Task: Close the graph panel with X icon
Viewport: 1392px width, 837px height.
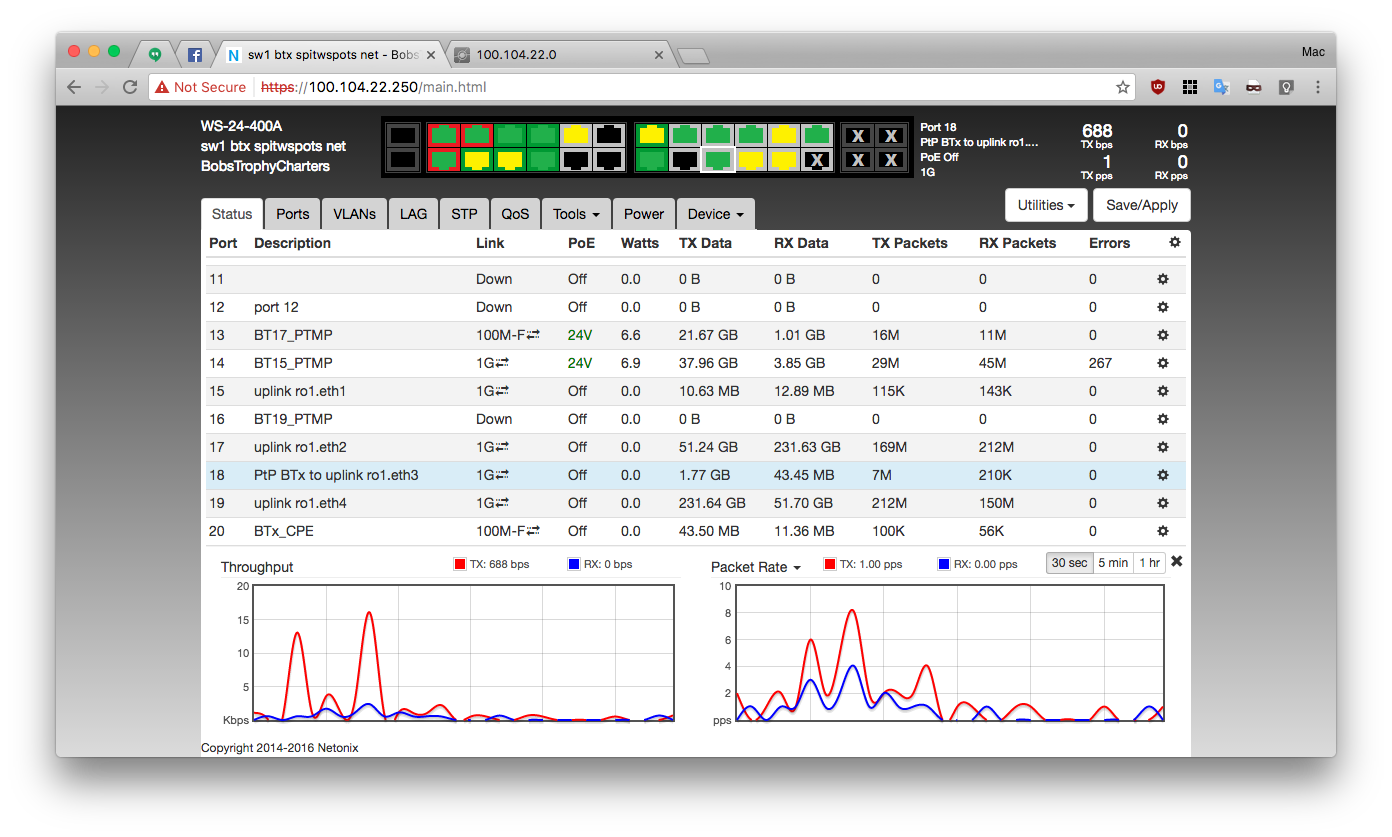Action: click(x=1176, y=562)
